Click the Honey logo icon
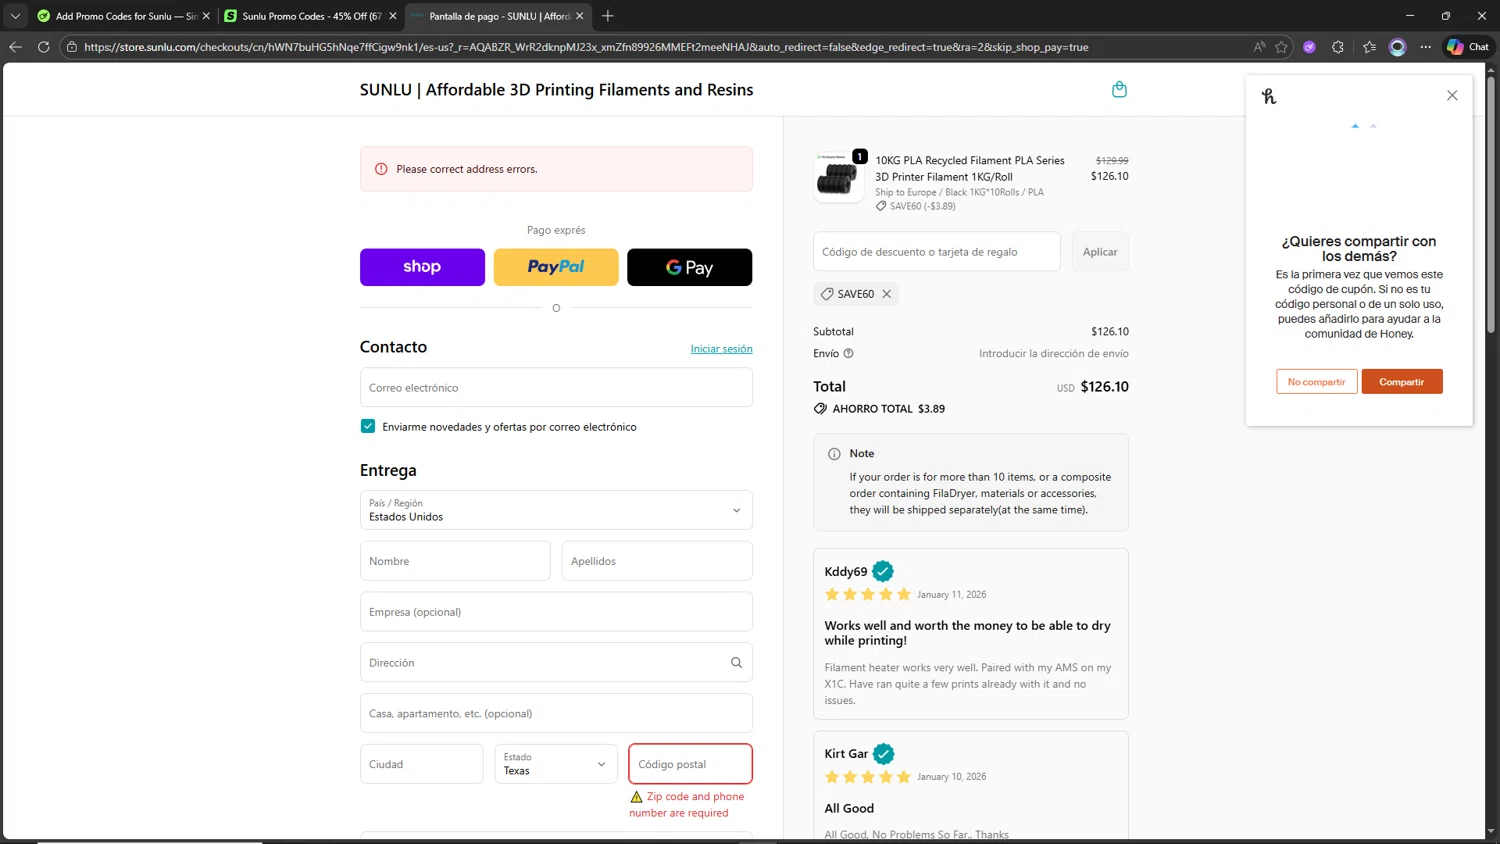Image resolution: width=1500 pixels, height=844 pixels. 1269,96
